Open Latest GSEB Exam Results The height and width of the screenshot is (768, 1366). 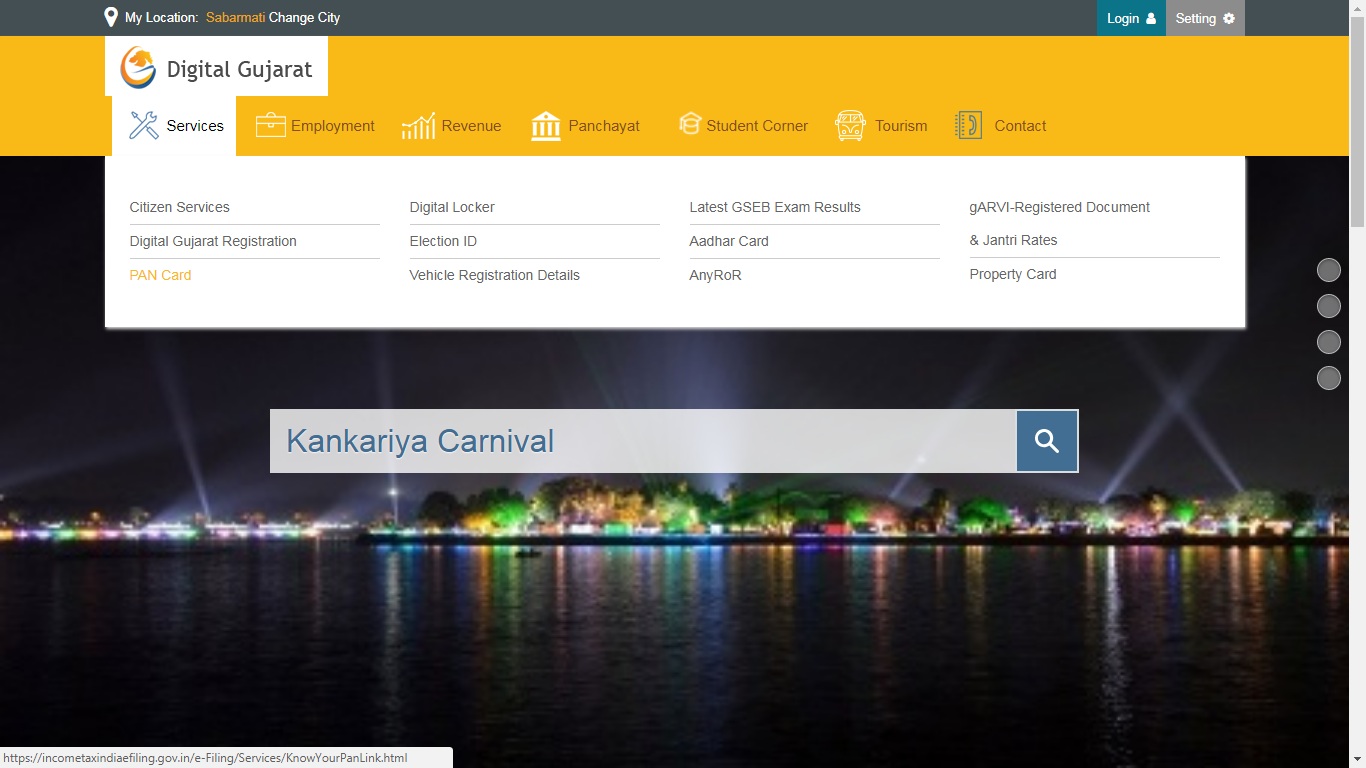coord(774,207)
